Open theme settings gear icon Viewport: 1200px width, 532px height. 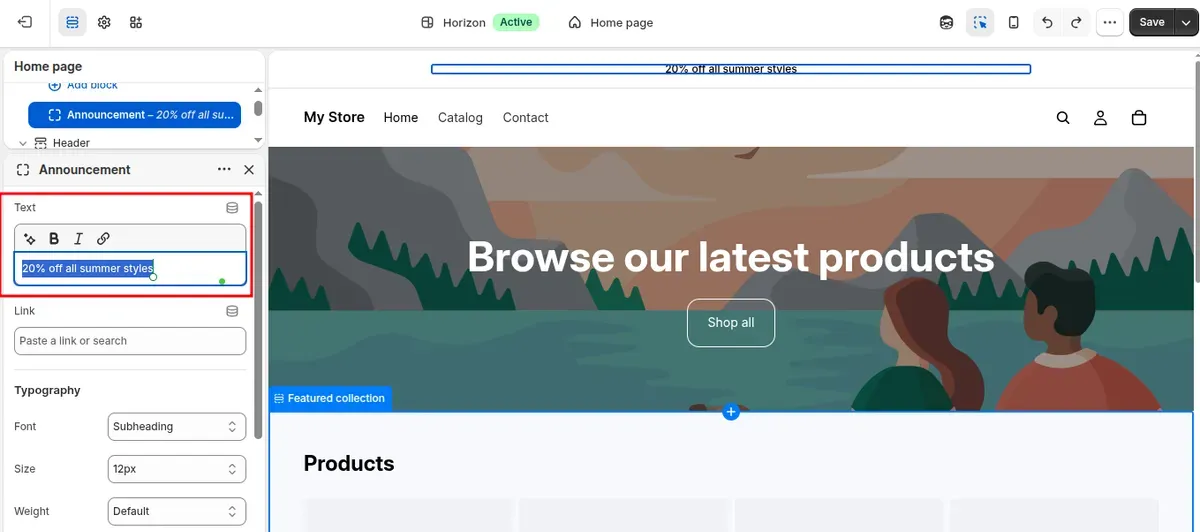104,22
